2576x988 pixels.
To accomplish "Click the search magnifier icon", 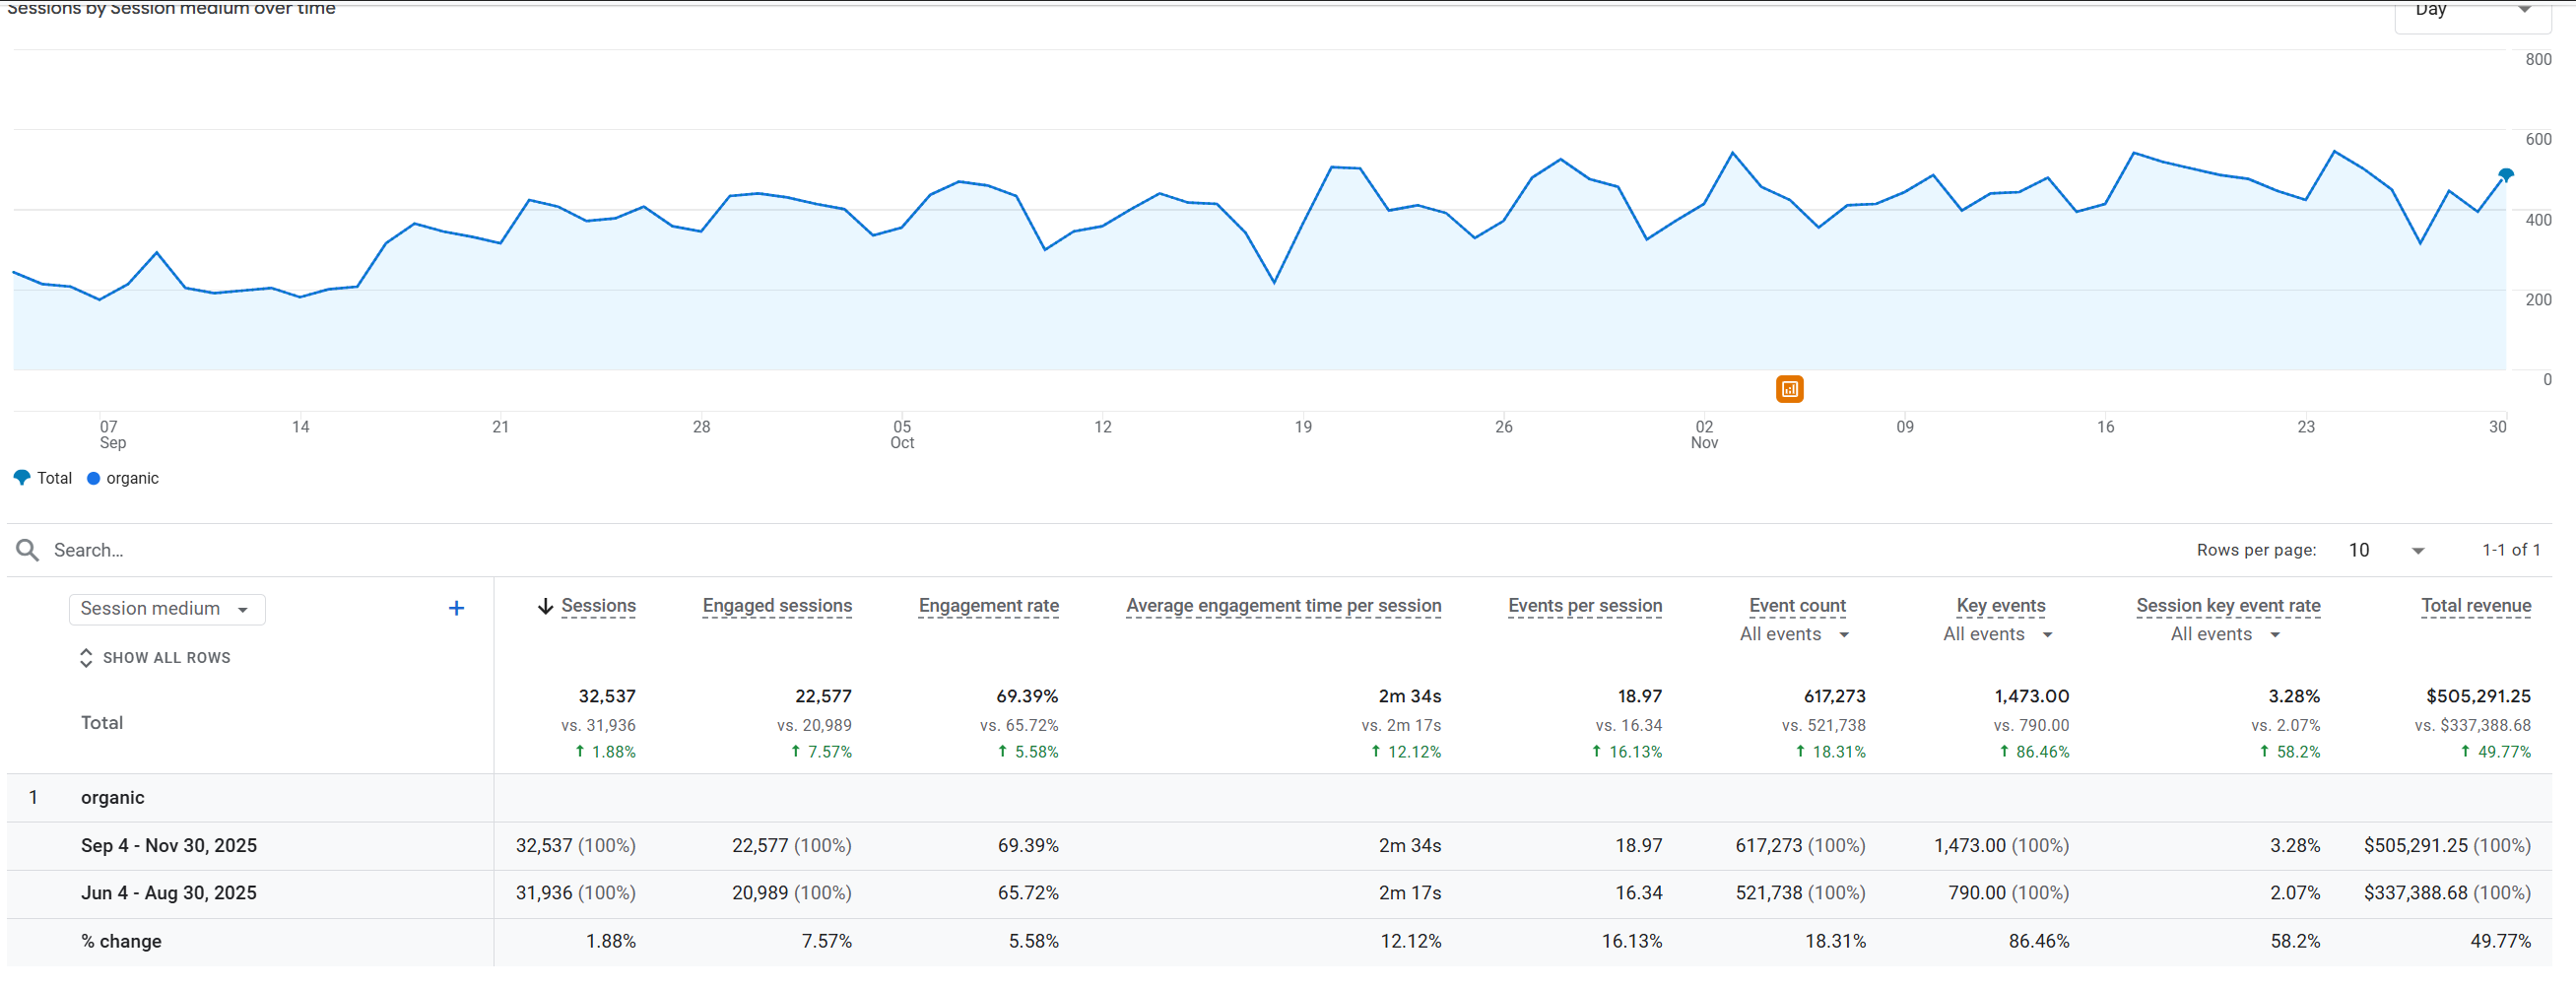I will tap(27, 550).
